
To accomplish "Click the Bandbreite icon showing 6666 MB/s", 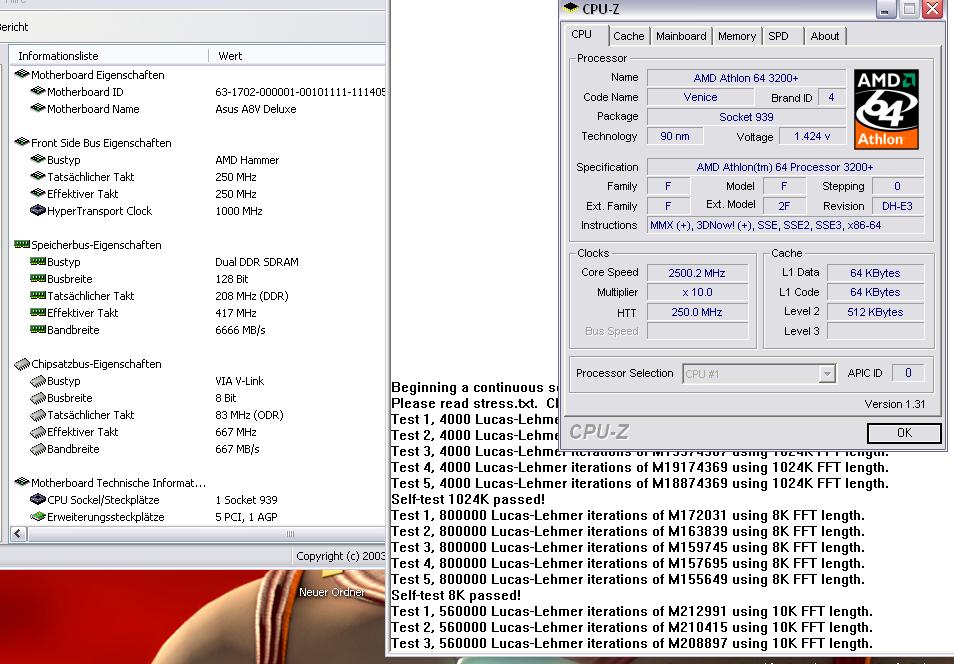I will point(38,330).
